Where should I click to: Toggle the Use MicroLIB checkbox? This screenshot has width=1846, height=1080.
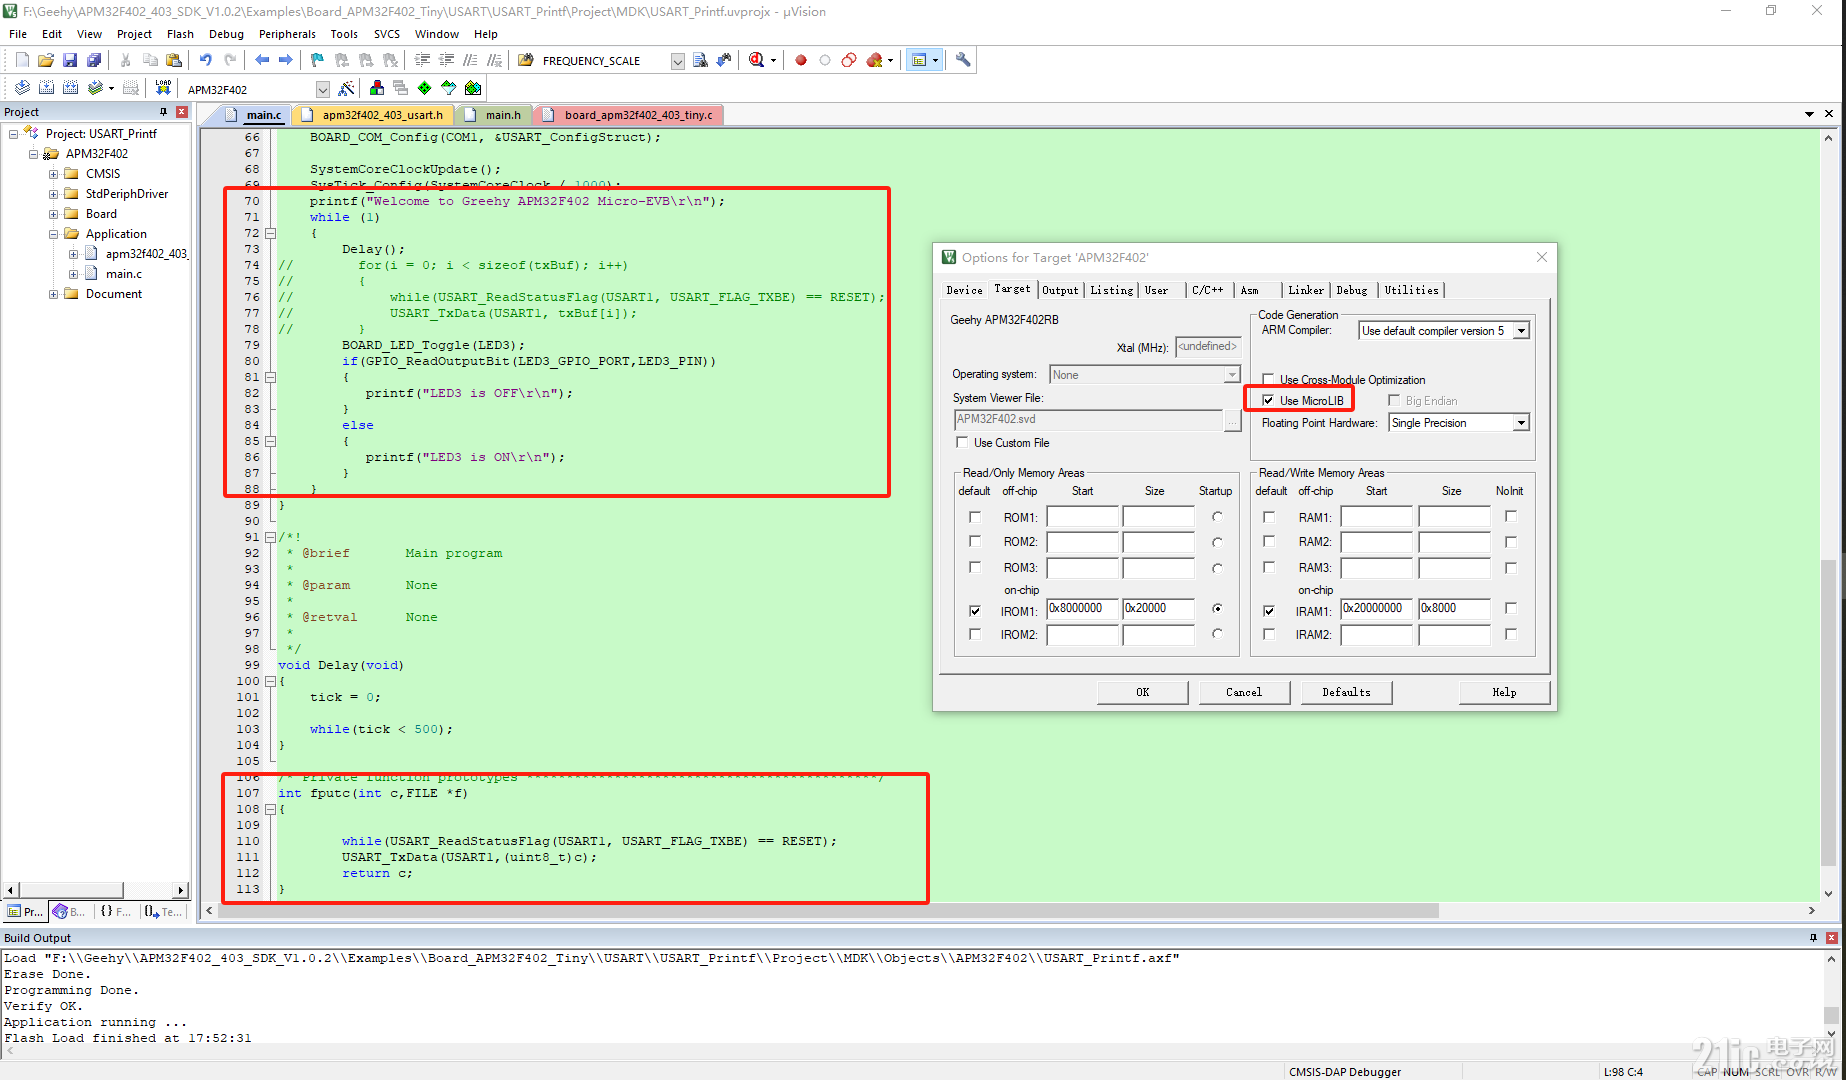(x=1268, y=400)
